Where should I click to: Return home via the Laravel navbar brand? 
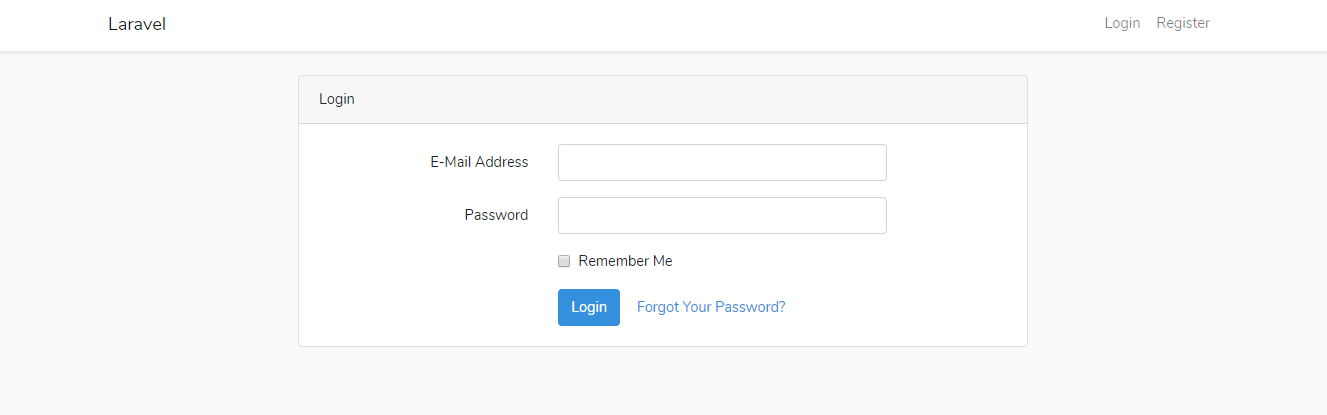137,24
